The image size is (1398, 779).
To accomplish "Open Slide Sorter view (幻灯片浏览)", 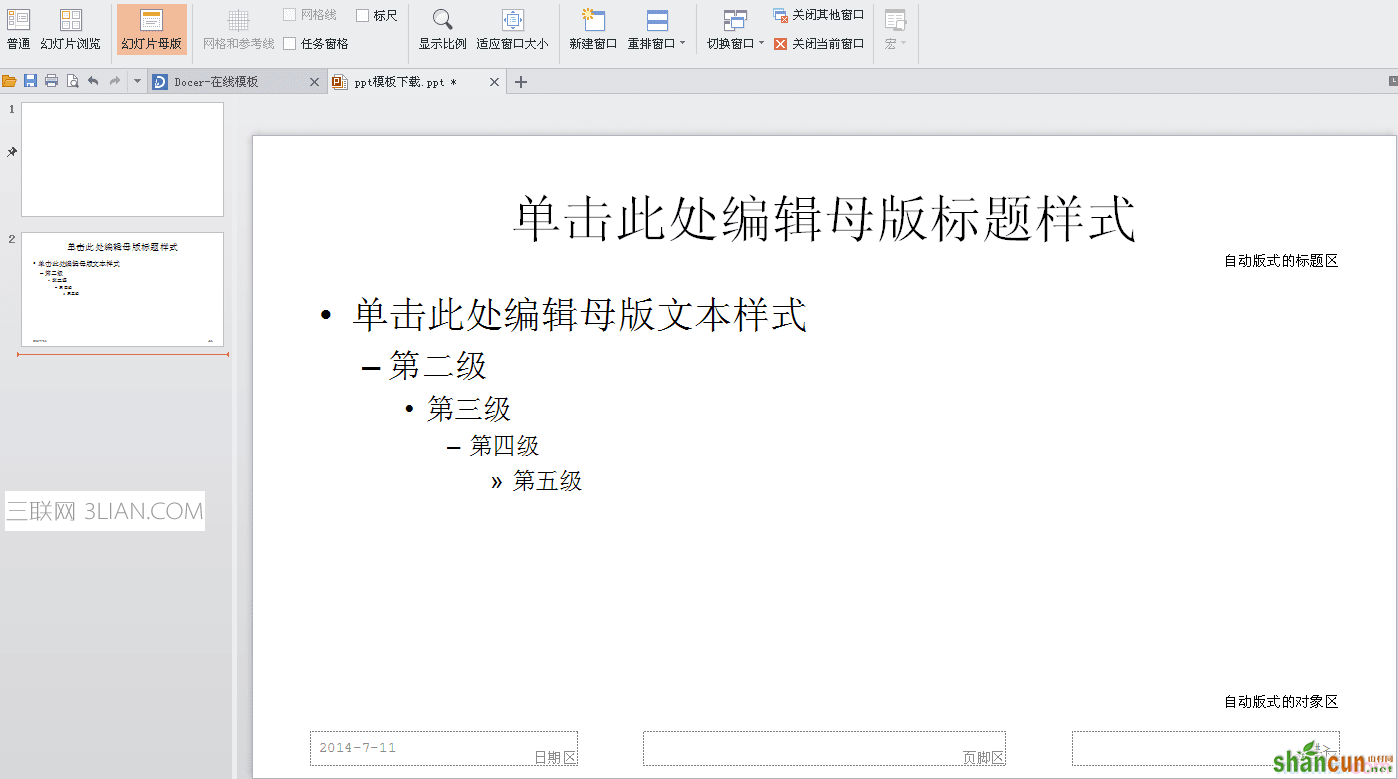I will pos(71,29).
